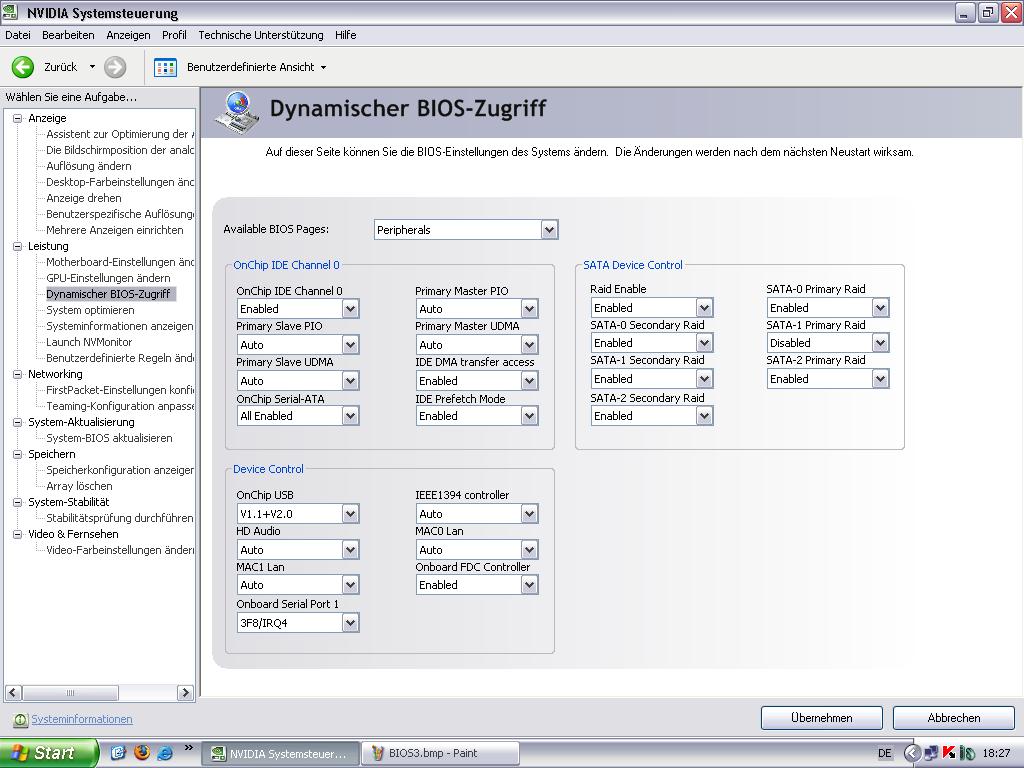Open OnChip IDE Channel 0 dropdown
This screenshot has height=768, width=1024.
tap(298, 309)
